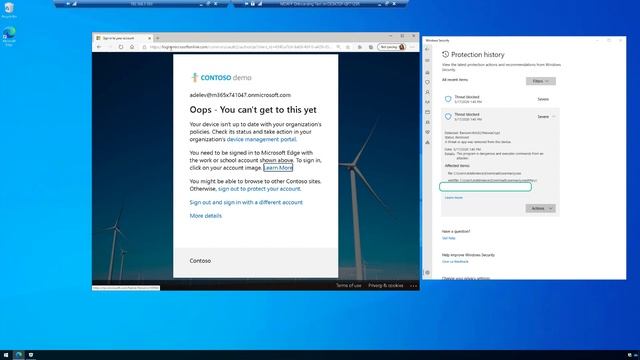
Task: Open the Windows Start menu
Action: click(6, 355)
